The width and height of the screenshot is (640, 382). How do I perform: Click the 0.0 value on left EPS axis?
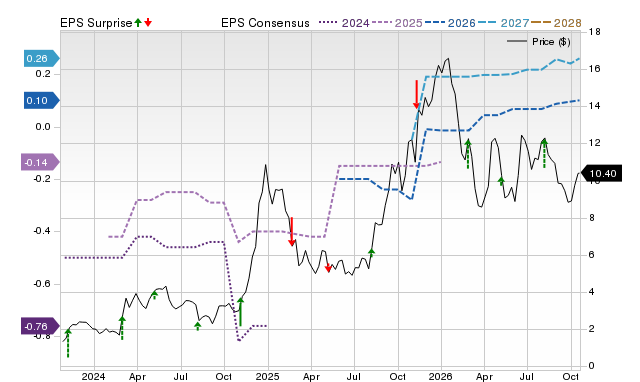pos(43,127)
